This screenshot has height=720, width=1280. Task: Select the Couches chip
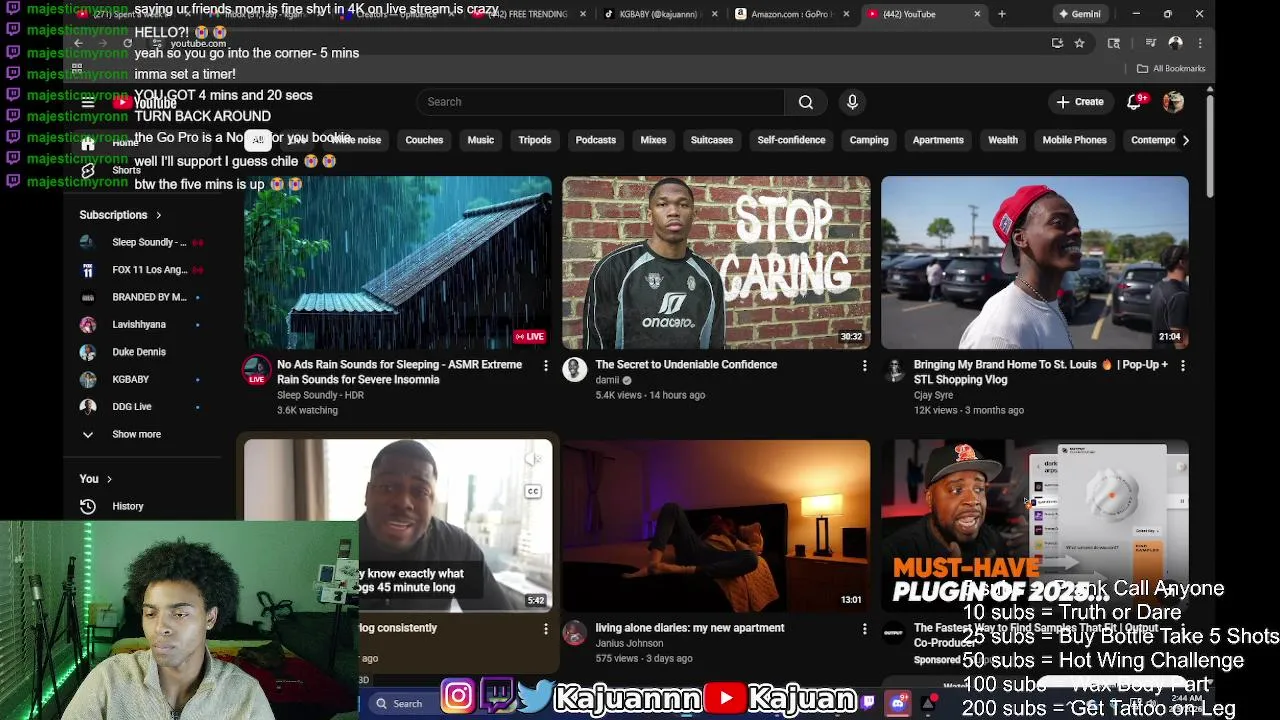click(424, 140)
